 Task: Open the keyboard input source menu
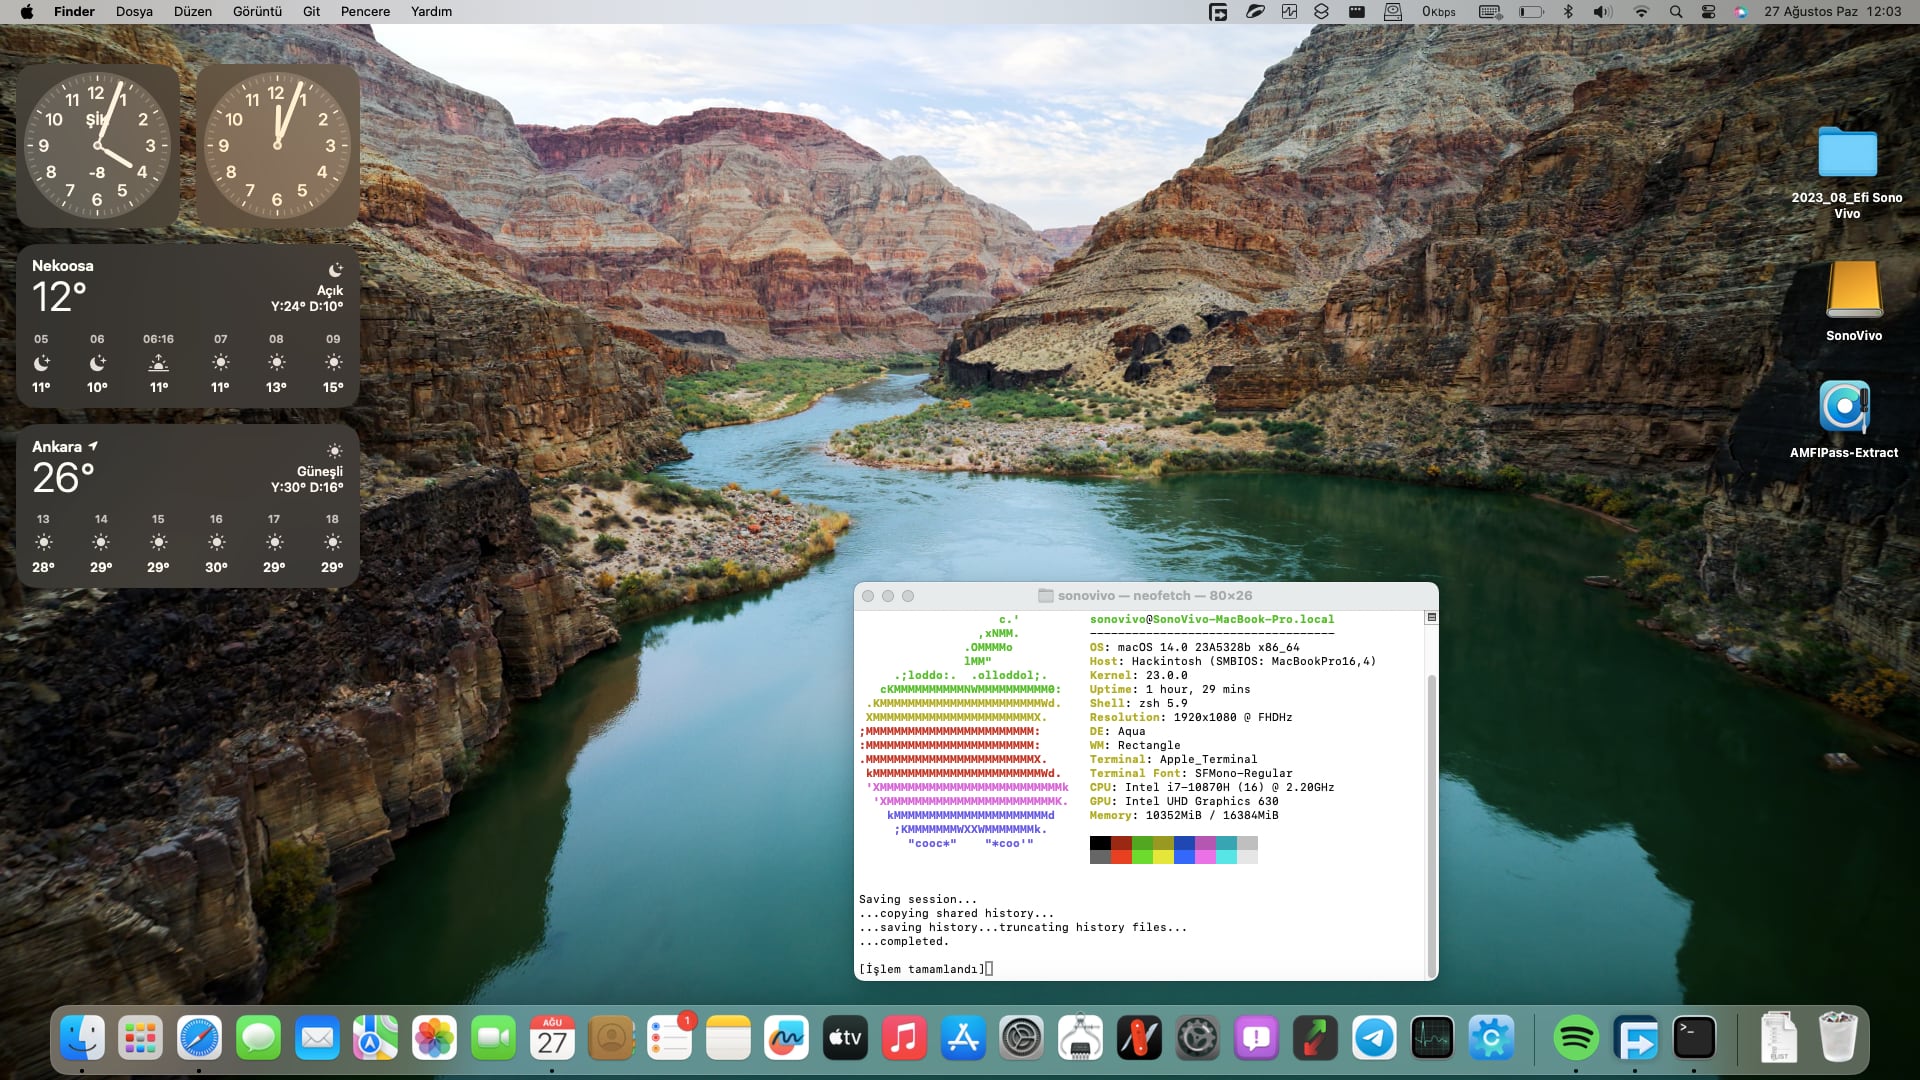pos(1490,12)
